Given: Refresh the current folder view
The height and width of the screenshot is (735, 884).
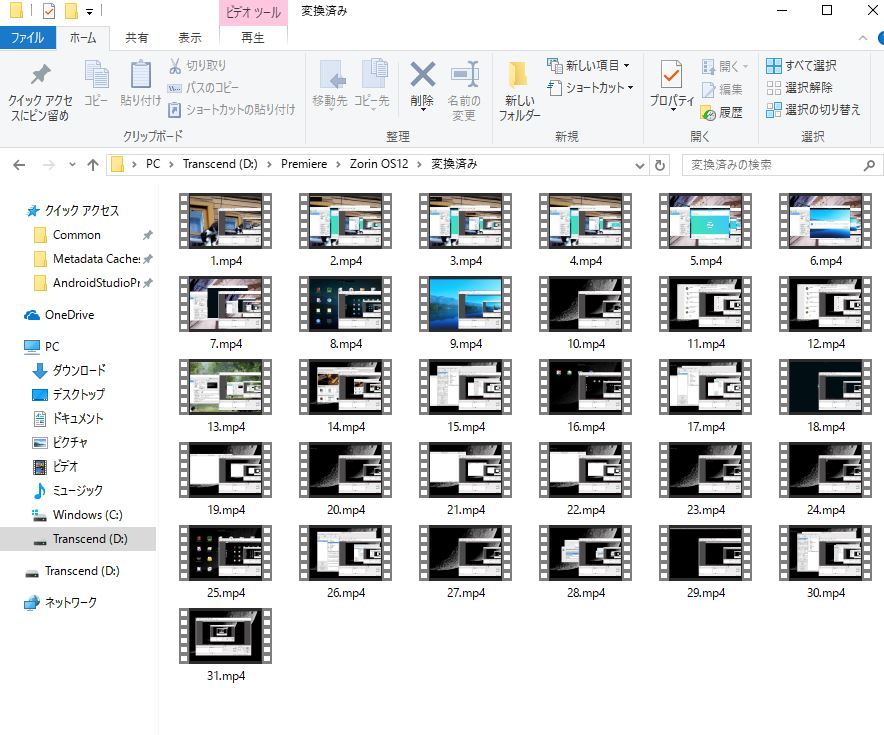Looking at the screenshot, I should point(660,165).
